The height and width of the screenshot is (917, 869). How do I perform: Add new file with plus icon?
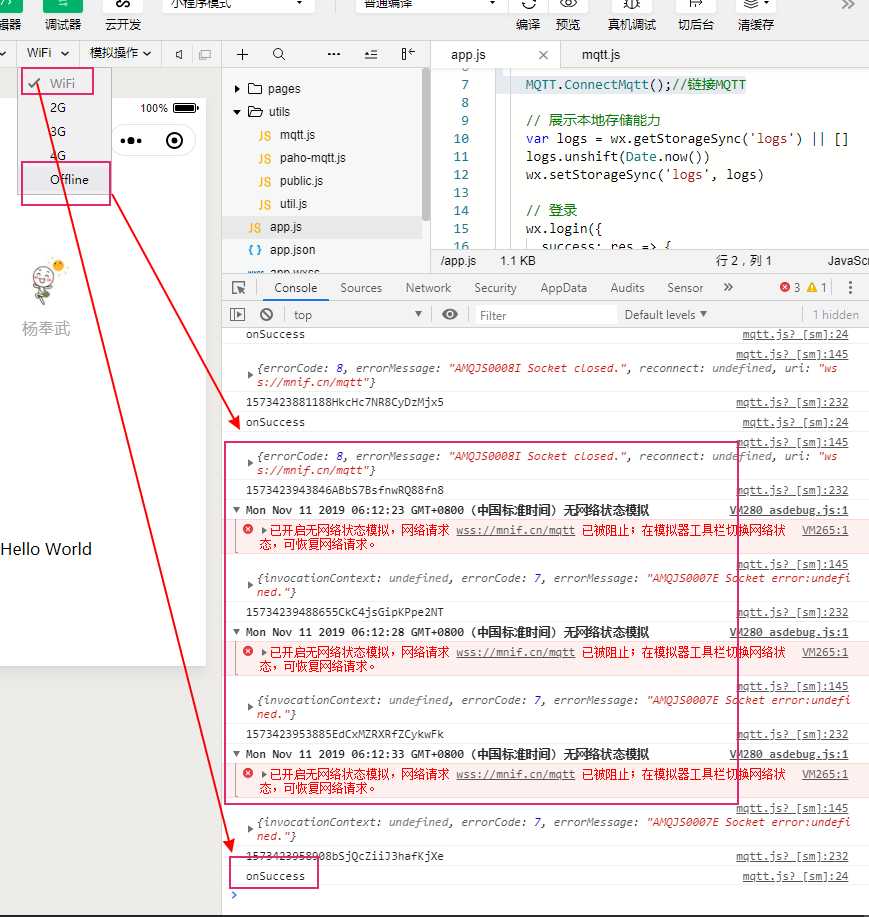242,54
